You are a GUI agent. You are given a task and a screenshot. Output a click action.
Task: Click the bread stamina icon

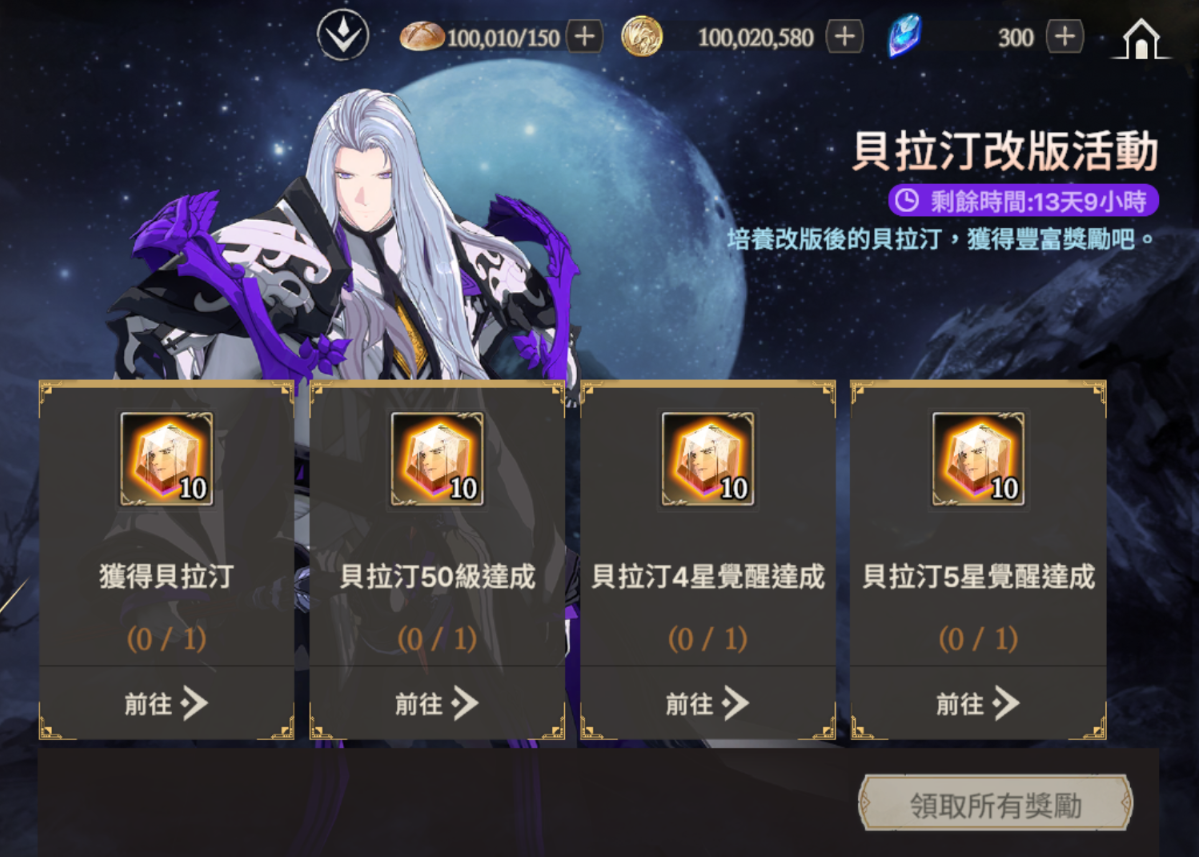point(421,36)
